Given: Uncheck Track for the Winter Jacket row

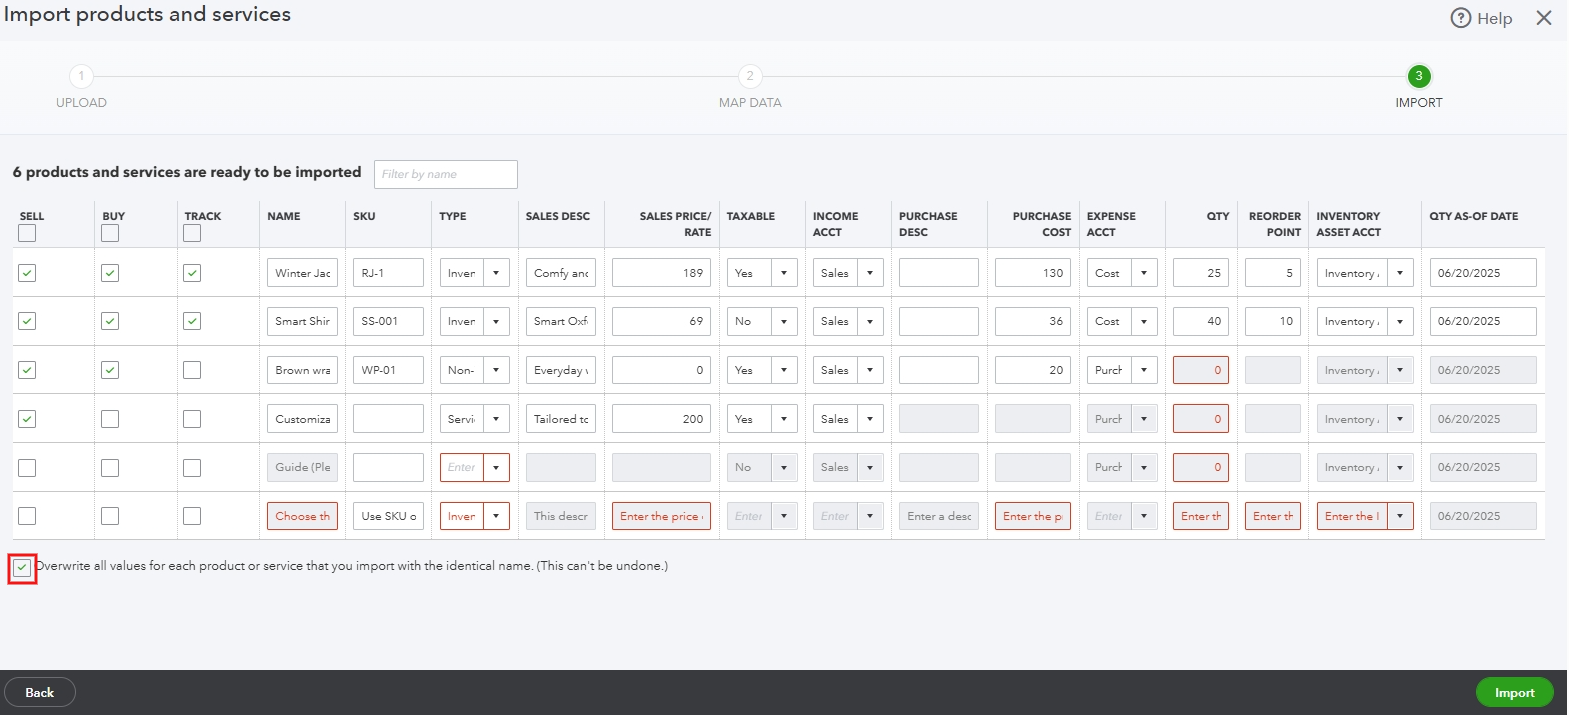Looking at the screenshot, I should 192,273.
